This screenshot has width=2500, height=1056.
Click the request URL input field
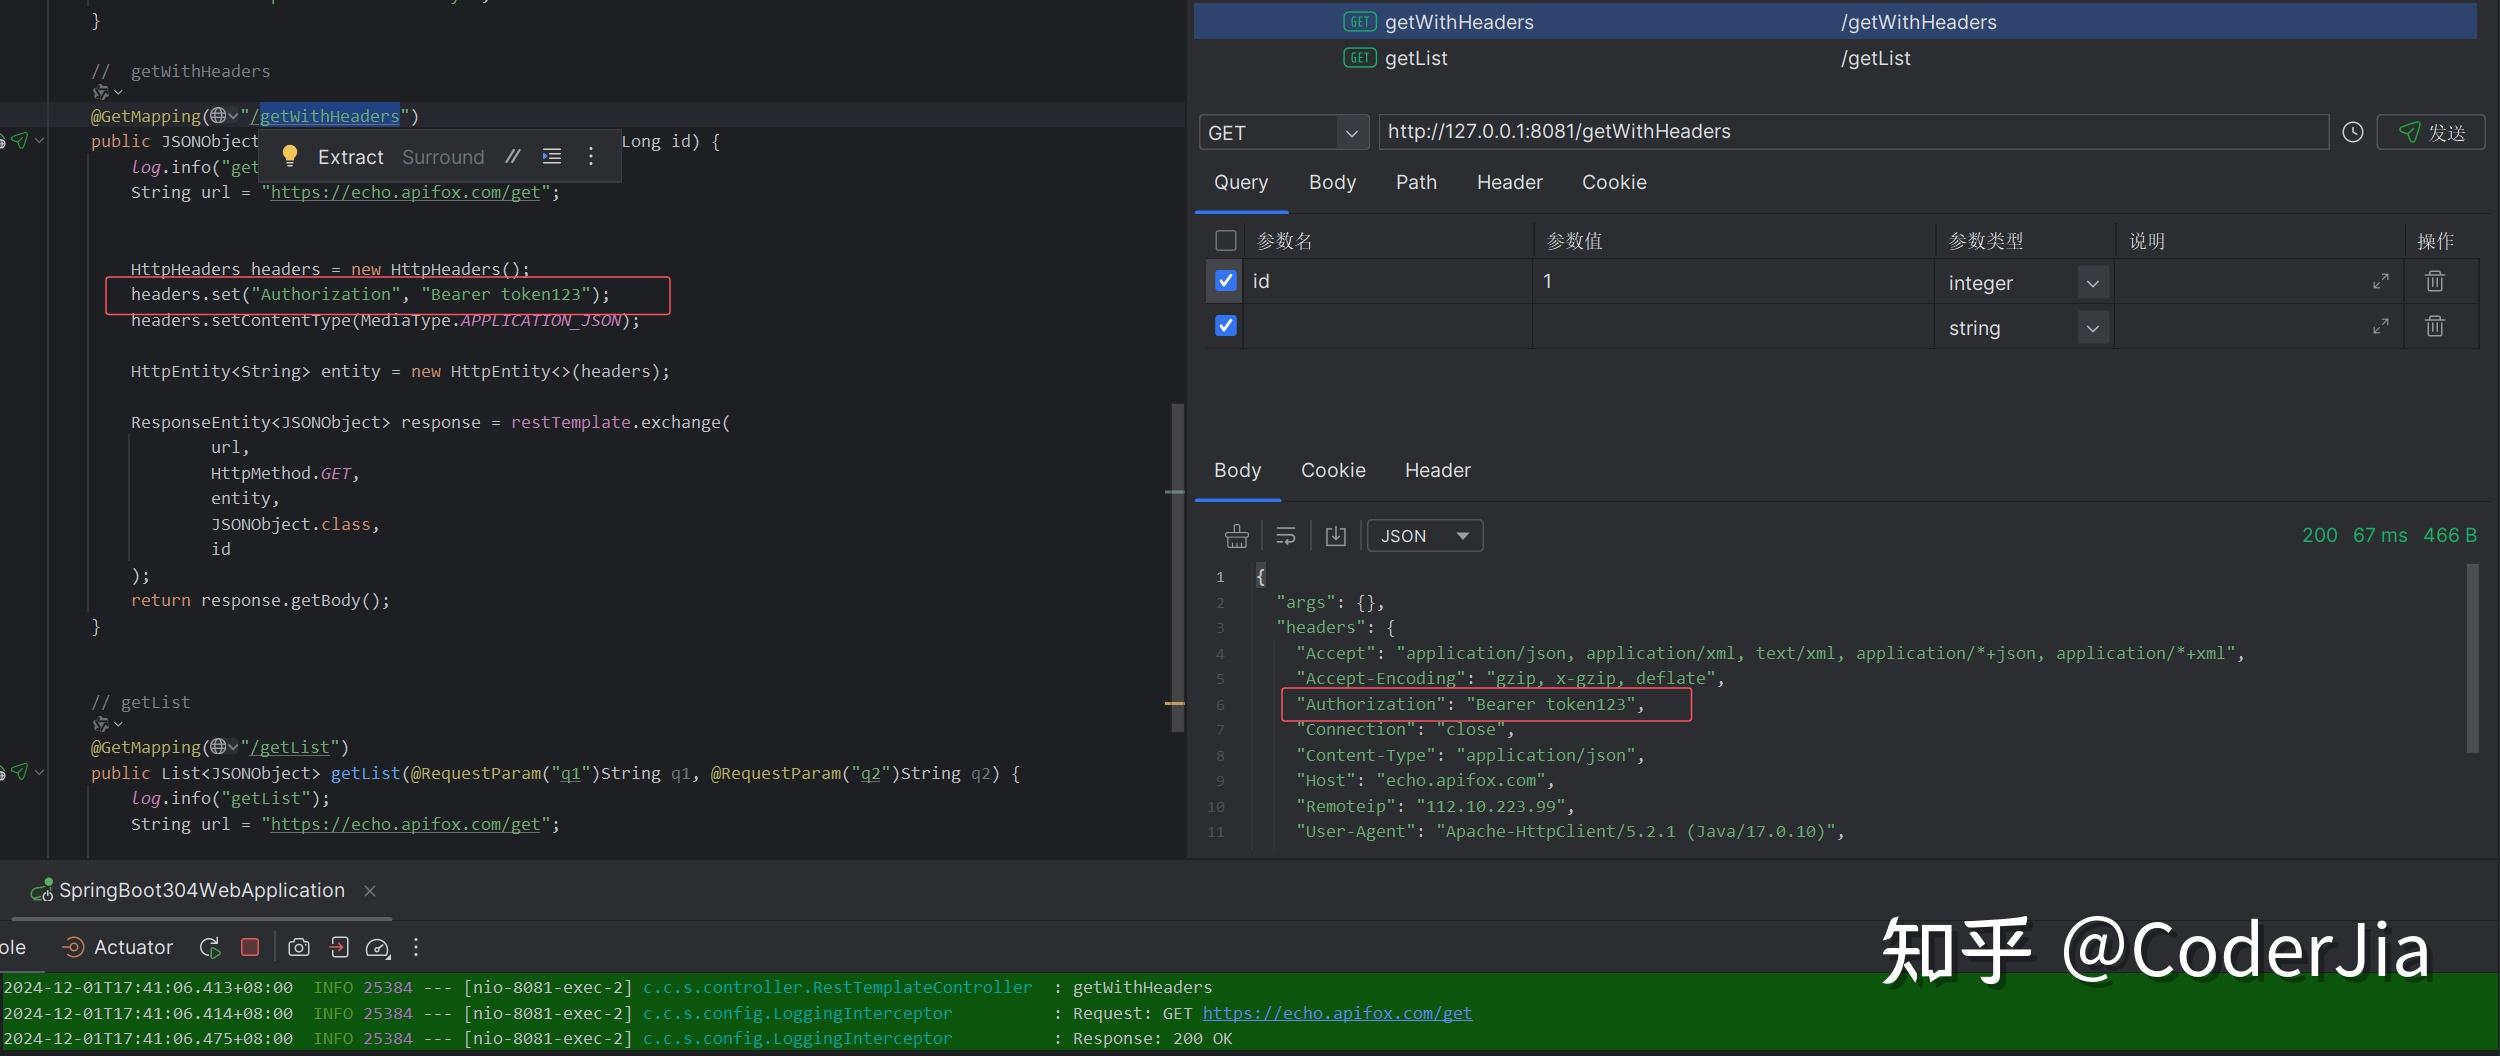pos(1850,131)
